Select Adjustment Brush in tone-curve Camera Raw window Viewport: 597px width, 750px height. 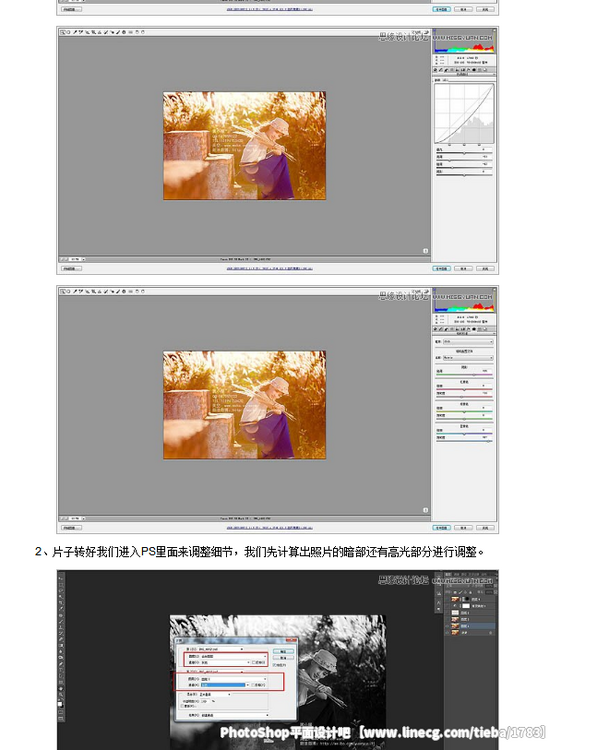[118, 33]
